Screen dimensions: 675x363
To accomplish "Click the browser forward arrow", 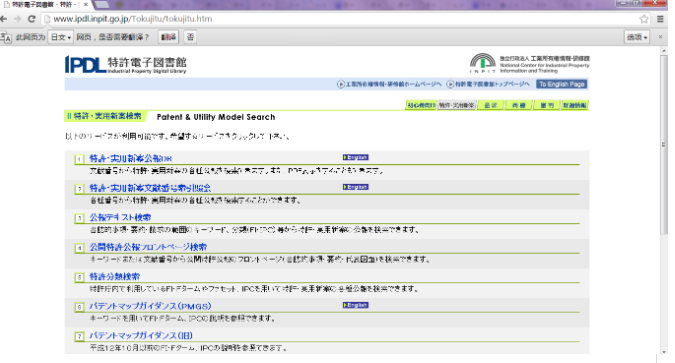I will coord(17,19).
